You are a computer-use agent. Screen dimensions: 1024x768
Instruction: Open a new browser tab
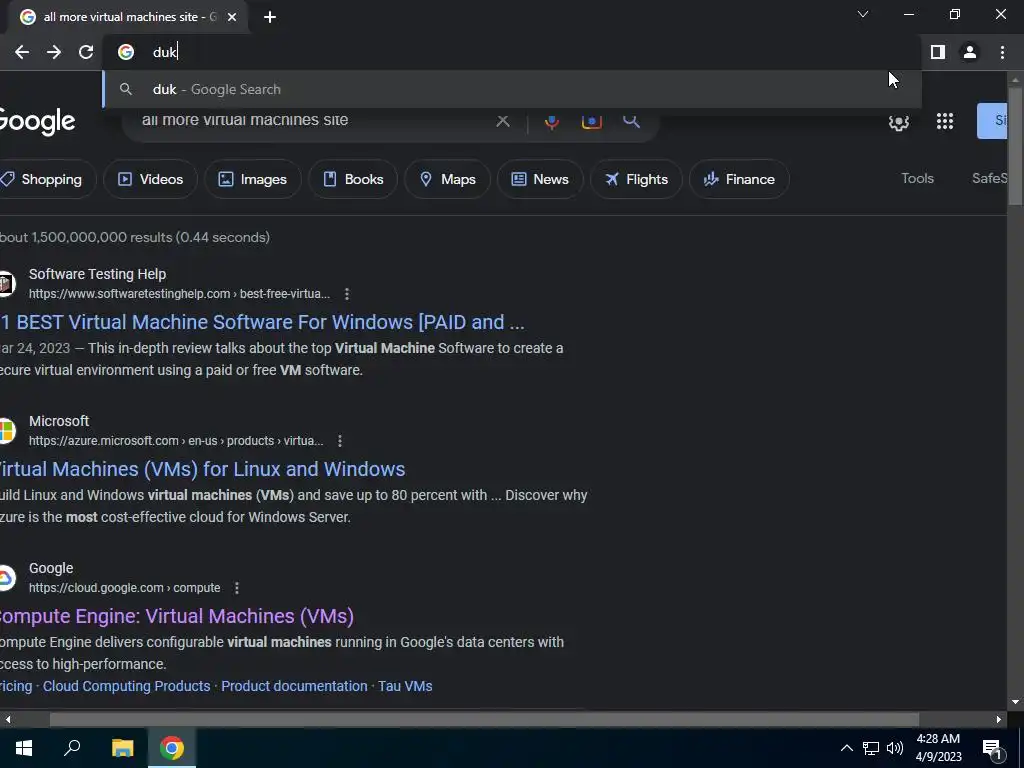pyautogui.click(x=270, y=17)
